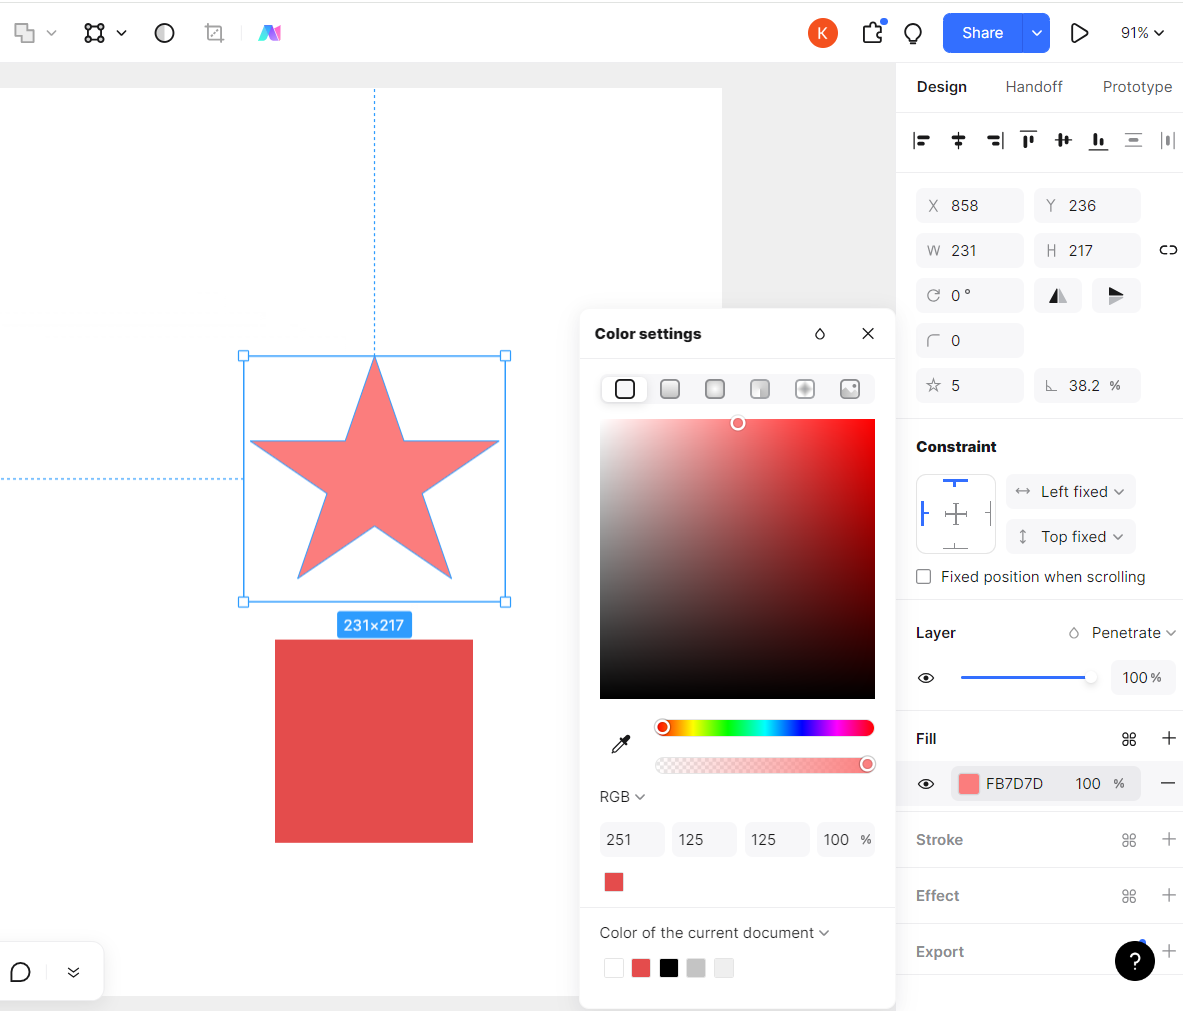Screen dimensions: 1183x1011
Task: Switch to the Design tab
Action: click(941, 87)
